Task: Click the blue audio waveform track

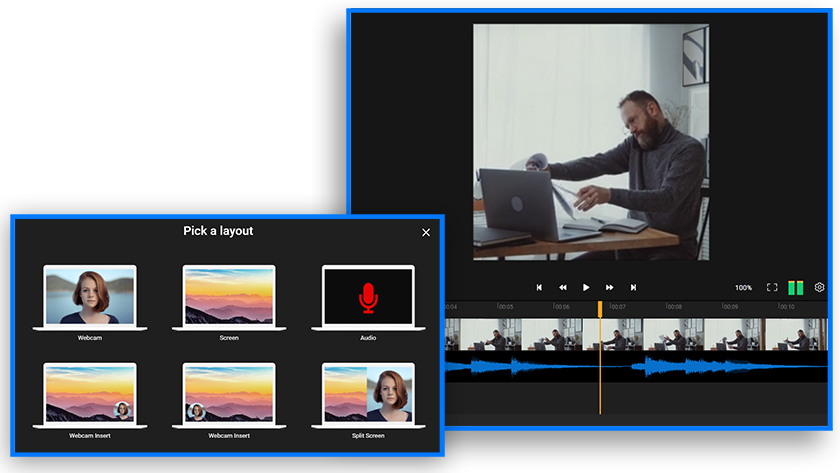Action: 636,366
